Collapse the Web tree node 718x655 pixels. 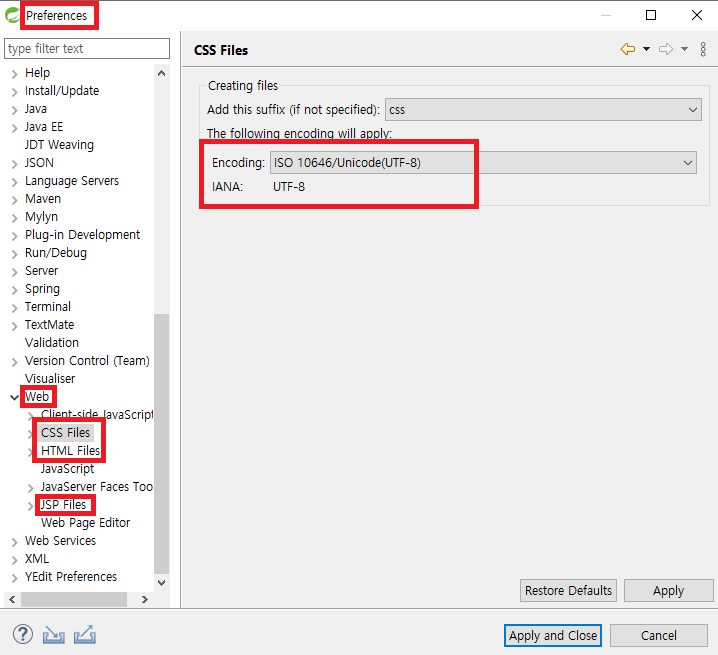tap(14, 397)
